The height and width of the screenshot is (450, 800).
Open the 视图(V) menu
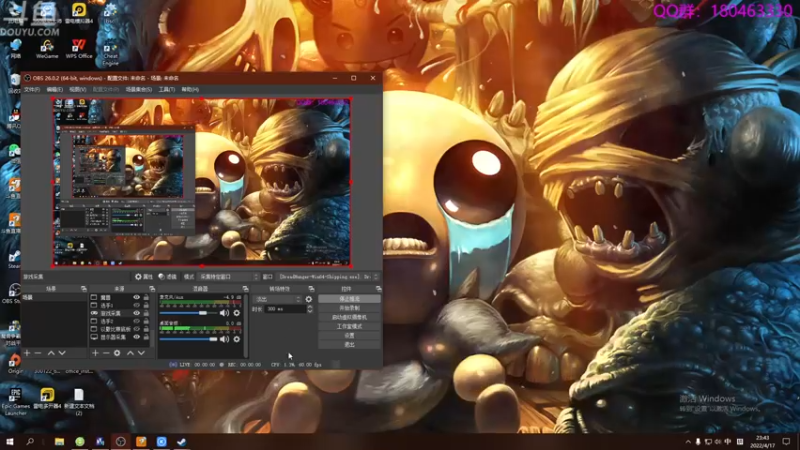[78, 89]
